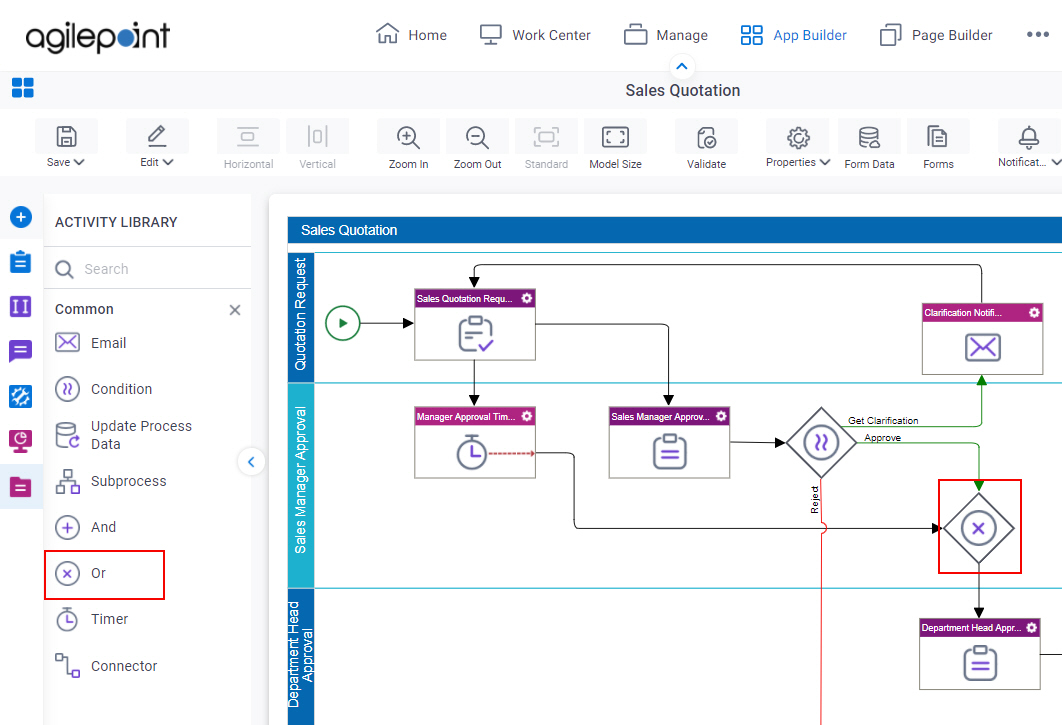Open settings gear of Sales Quotation Request
Viewport: 1062px width, 725px height.
click(x=526, y=298)
